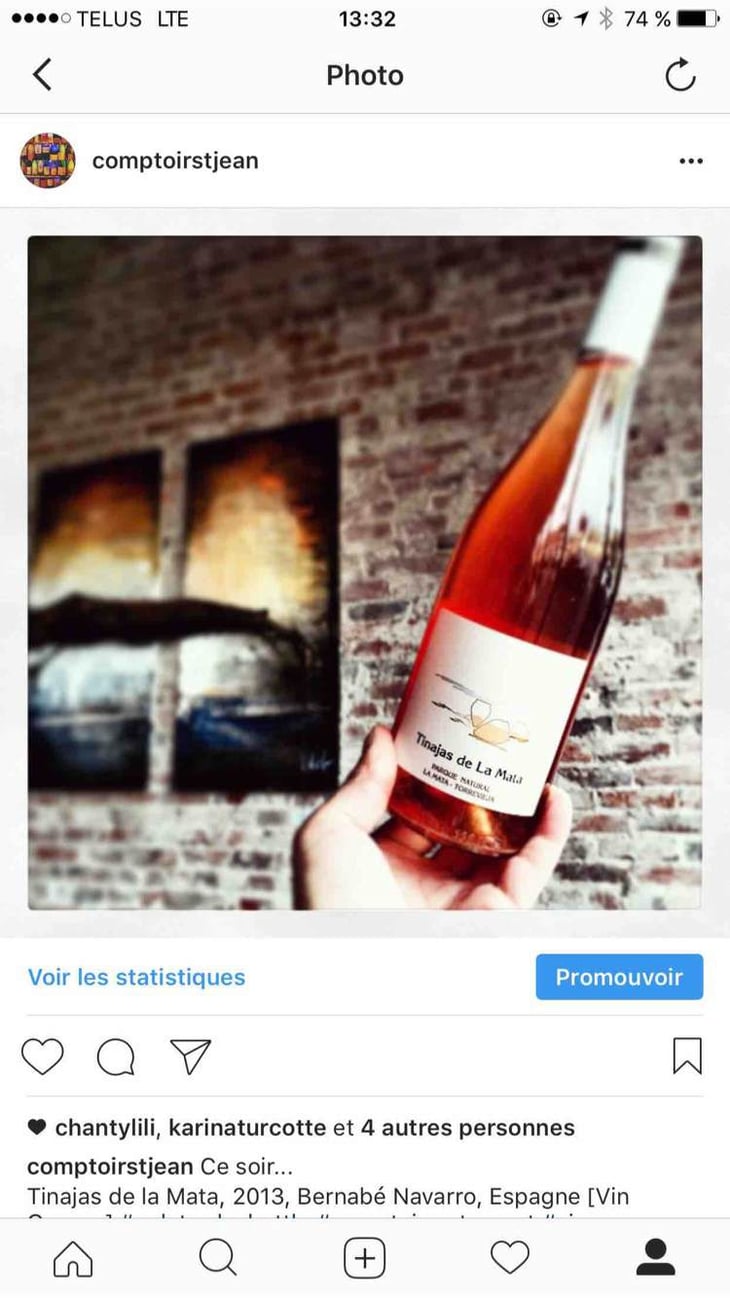The width and height of the screenshot is (730, 1298).
Task: Create new post with plus icon
Action: [x=365, y=1258]
